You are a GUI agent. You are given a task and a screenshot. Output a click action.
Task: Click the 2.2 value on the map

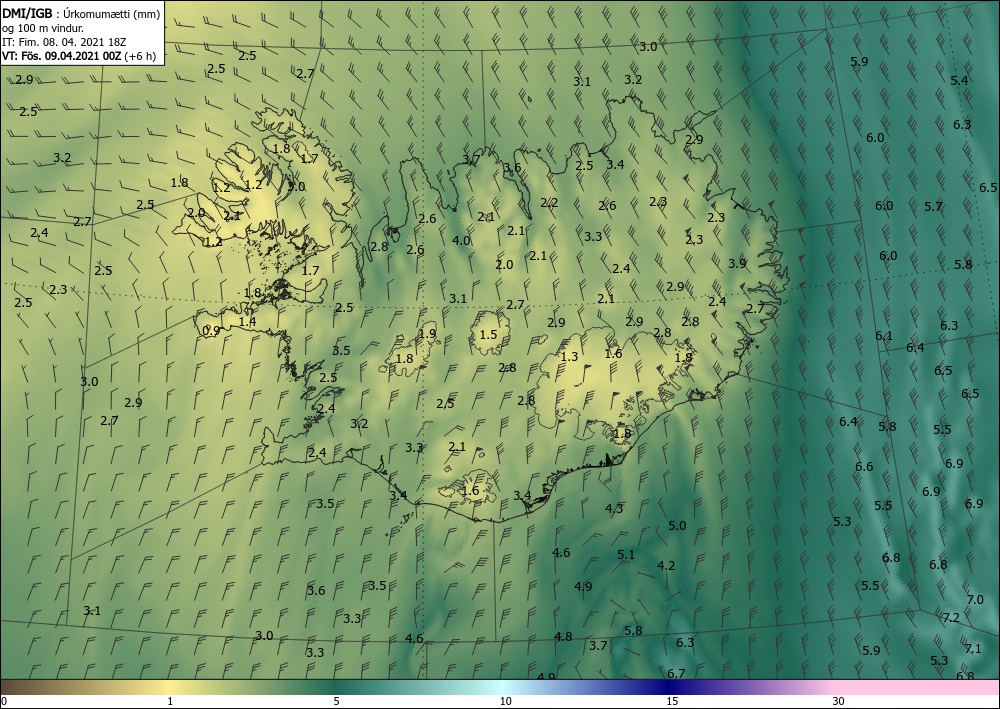coord(549,203)
